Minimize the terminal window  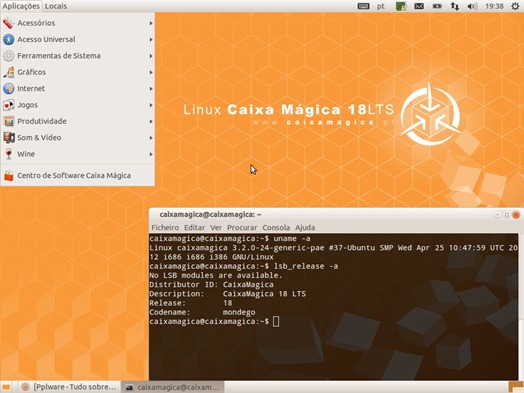click(497, 215)
